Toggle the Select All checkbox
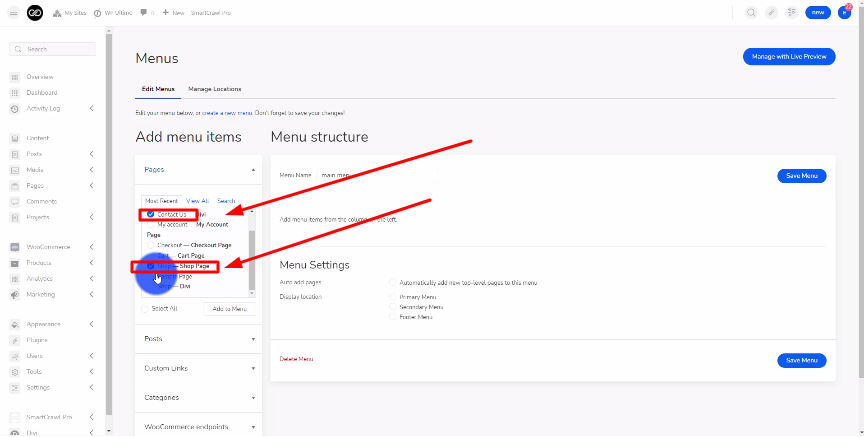 145,309
